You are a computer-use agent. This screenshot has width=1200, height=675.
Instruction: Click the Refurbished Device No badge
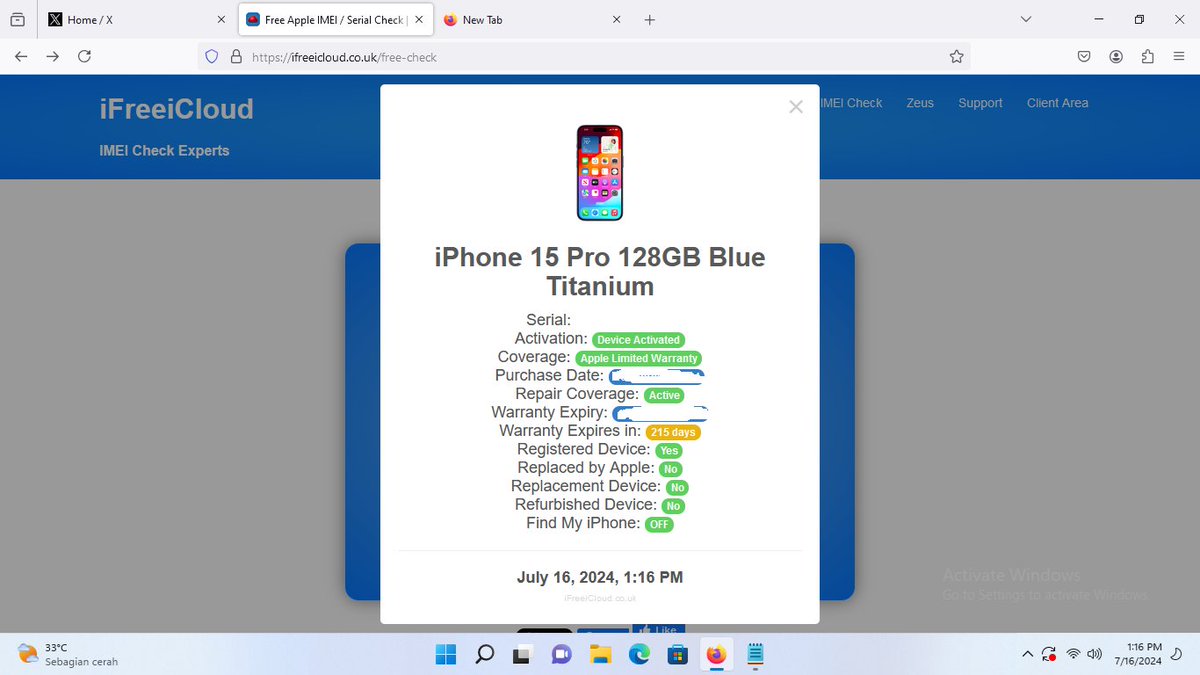[x=673, y=506]
